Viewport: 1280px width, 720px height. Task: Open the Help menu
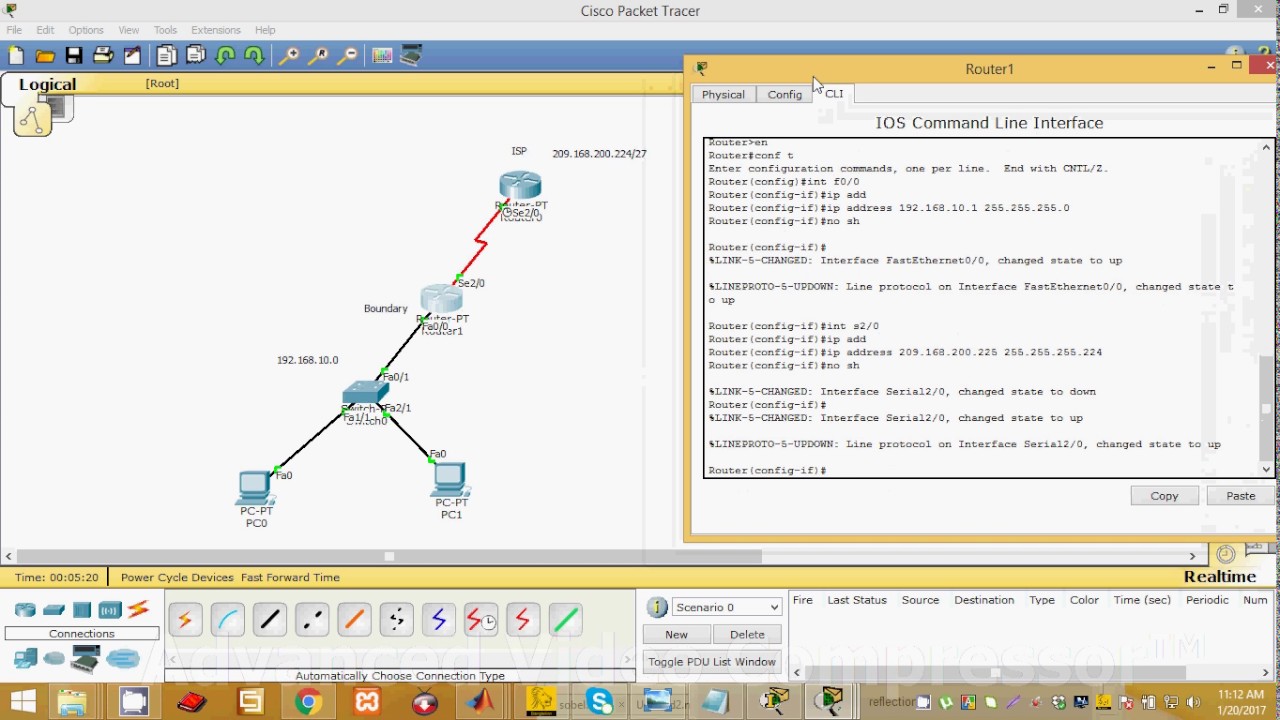pyautogui.click(x=265, y=30)
